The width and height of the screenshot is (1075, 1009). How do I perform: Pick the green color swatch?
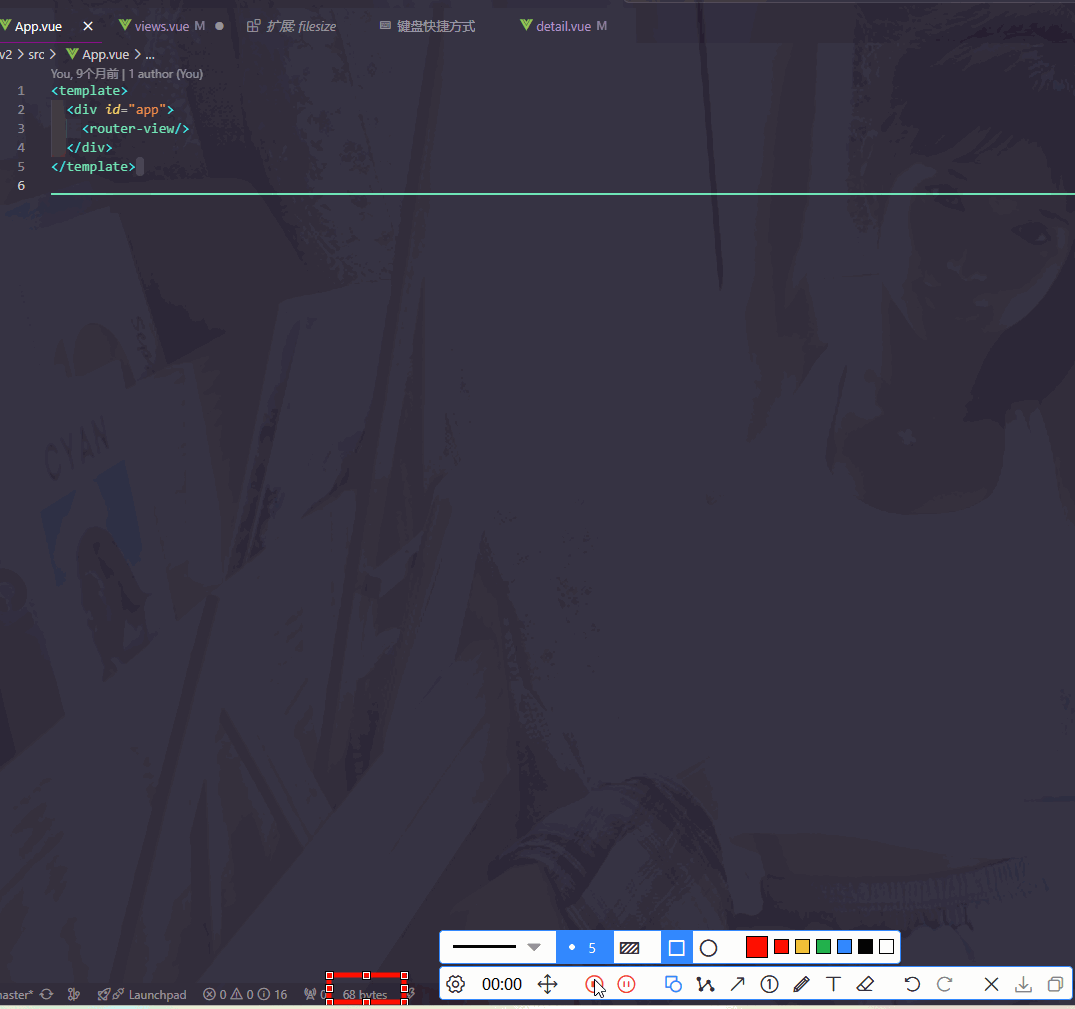pyautogui.click(x=823, y=947)
